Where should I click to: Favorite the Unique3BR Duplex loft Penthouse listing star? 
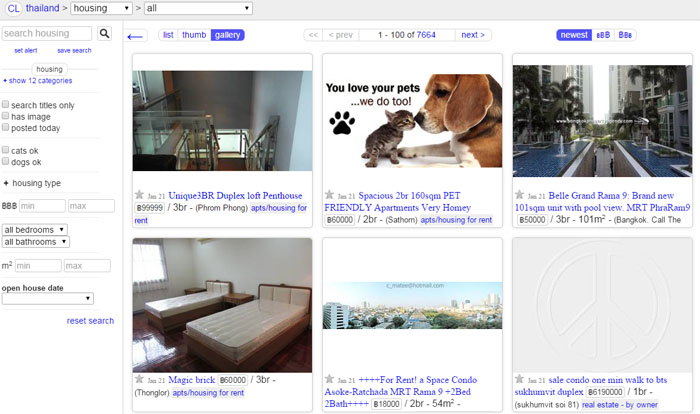click(x=139, y=195)
